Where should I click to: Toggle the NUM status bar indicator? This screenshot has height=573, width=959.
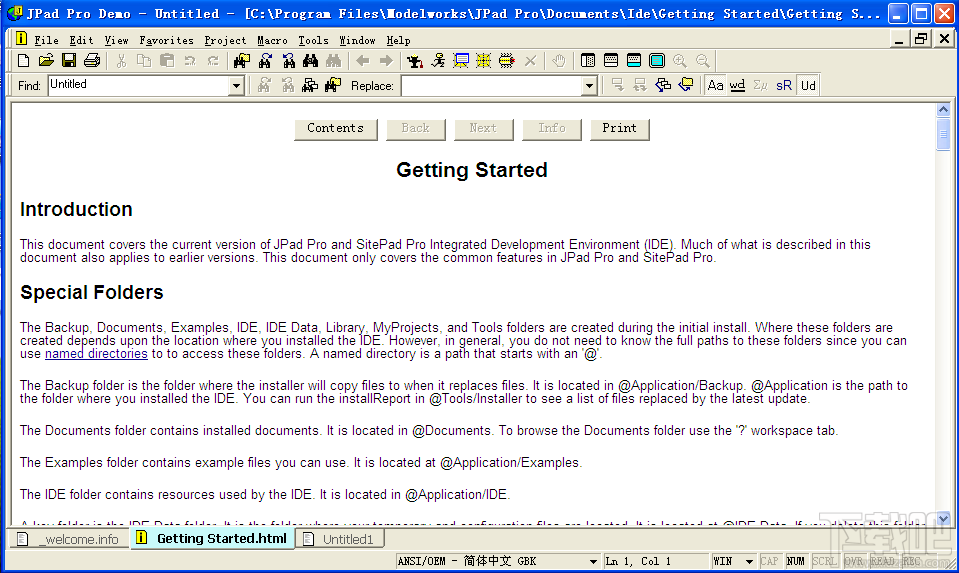pyautogui.click(x=795, y=561)
